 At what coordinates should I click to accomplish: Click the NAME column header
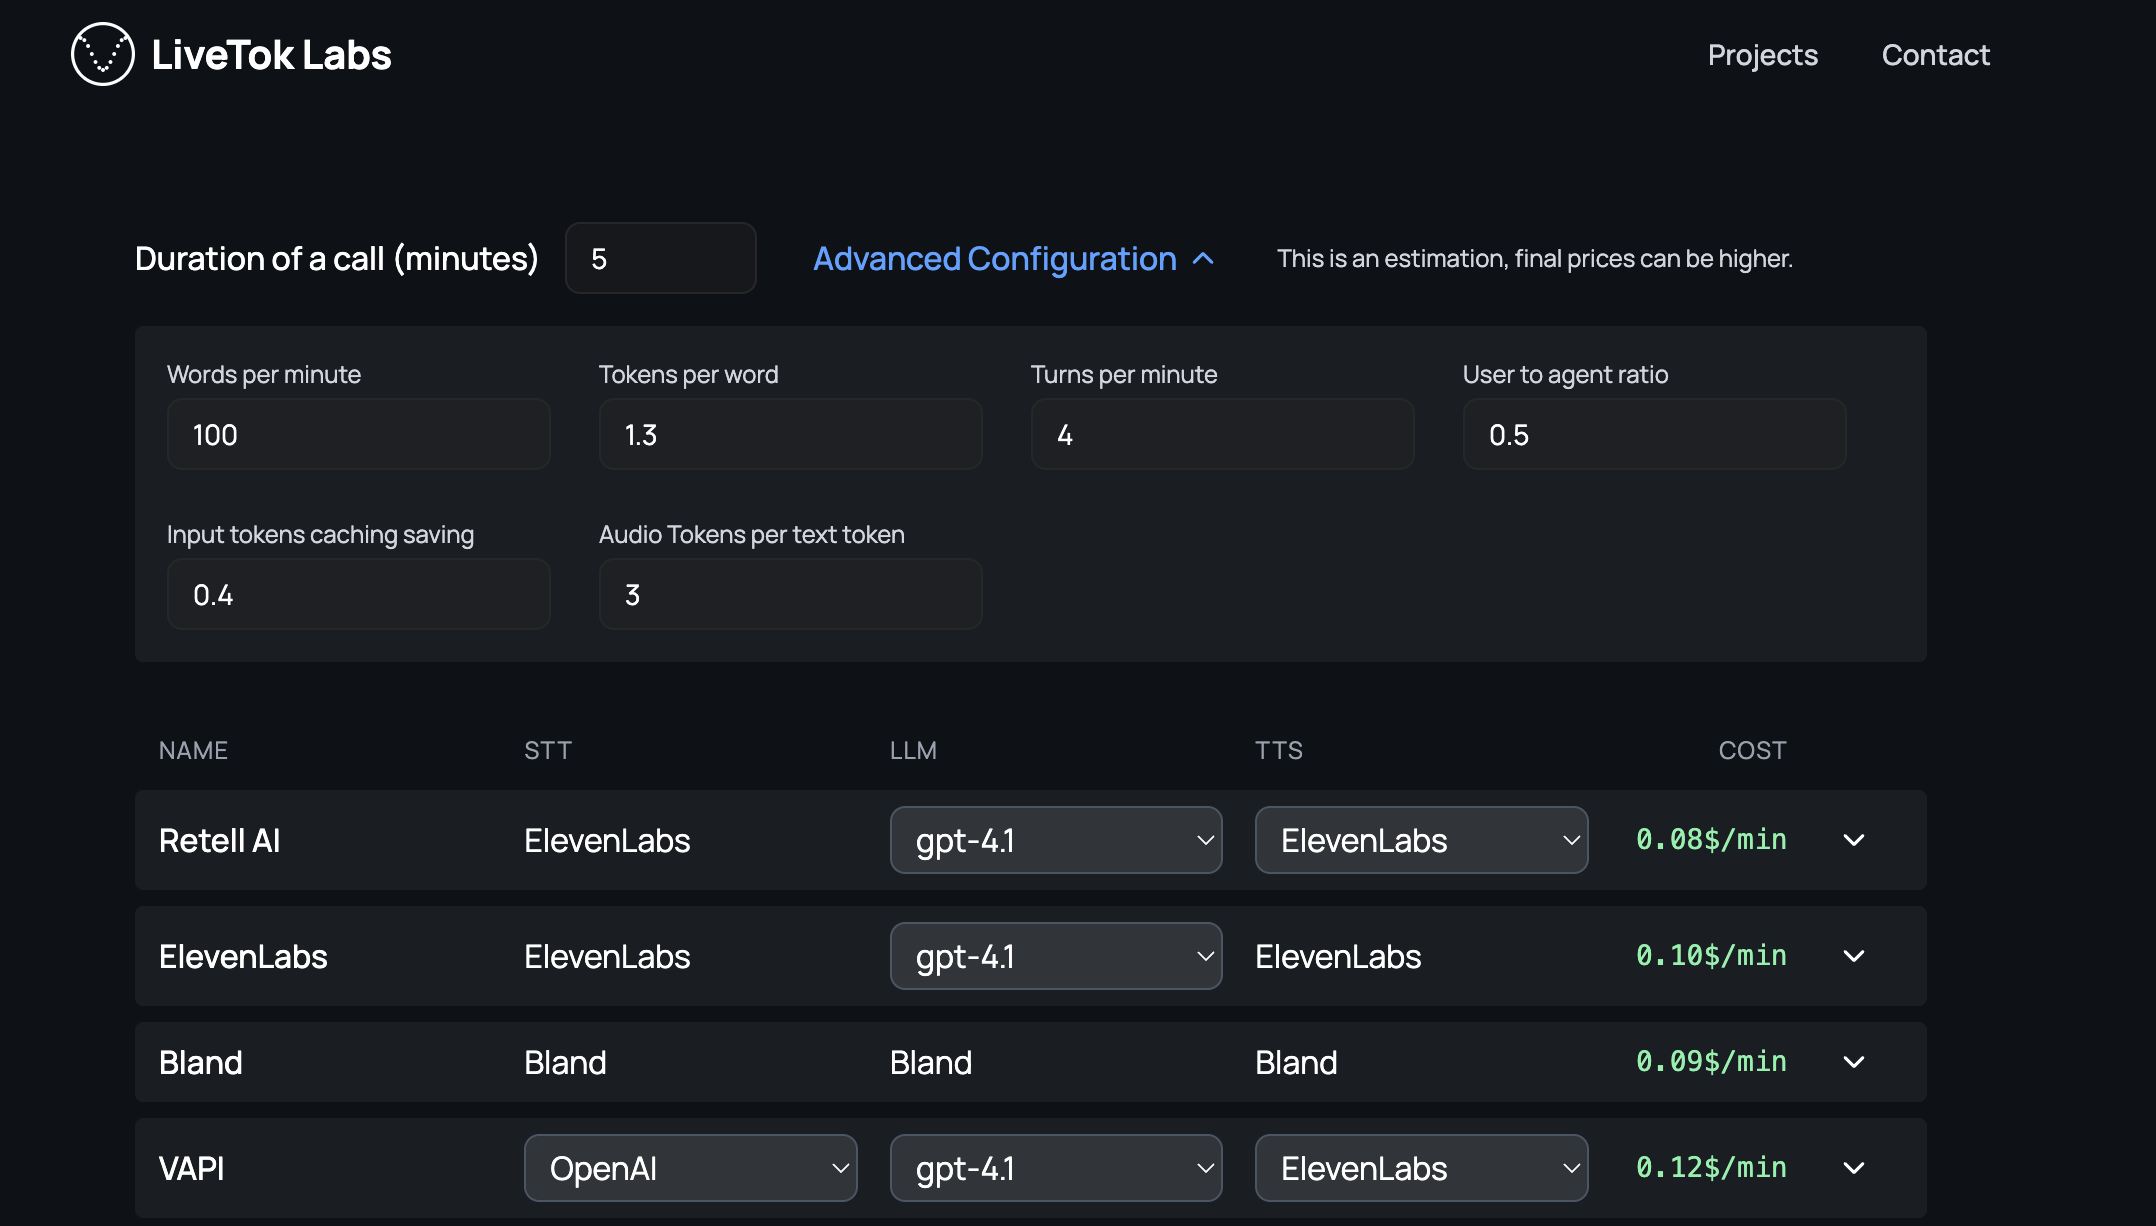click(x=193, y=750)
